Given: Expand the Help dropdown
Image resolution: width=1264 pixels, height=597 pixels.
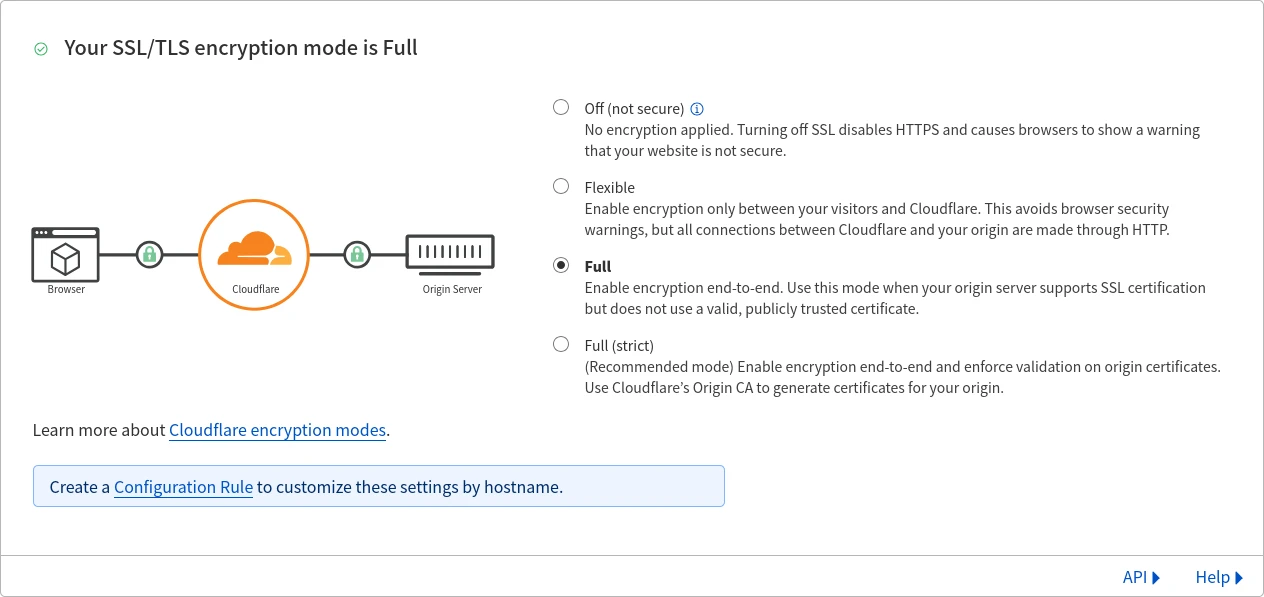Looking at the screenshot, I should click(1218, 577).
